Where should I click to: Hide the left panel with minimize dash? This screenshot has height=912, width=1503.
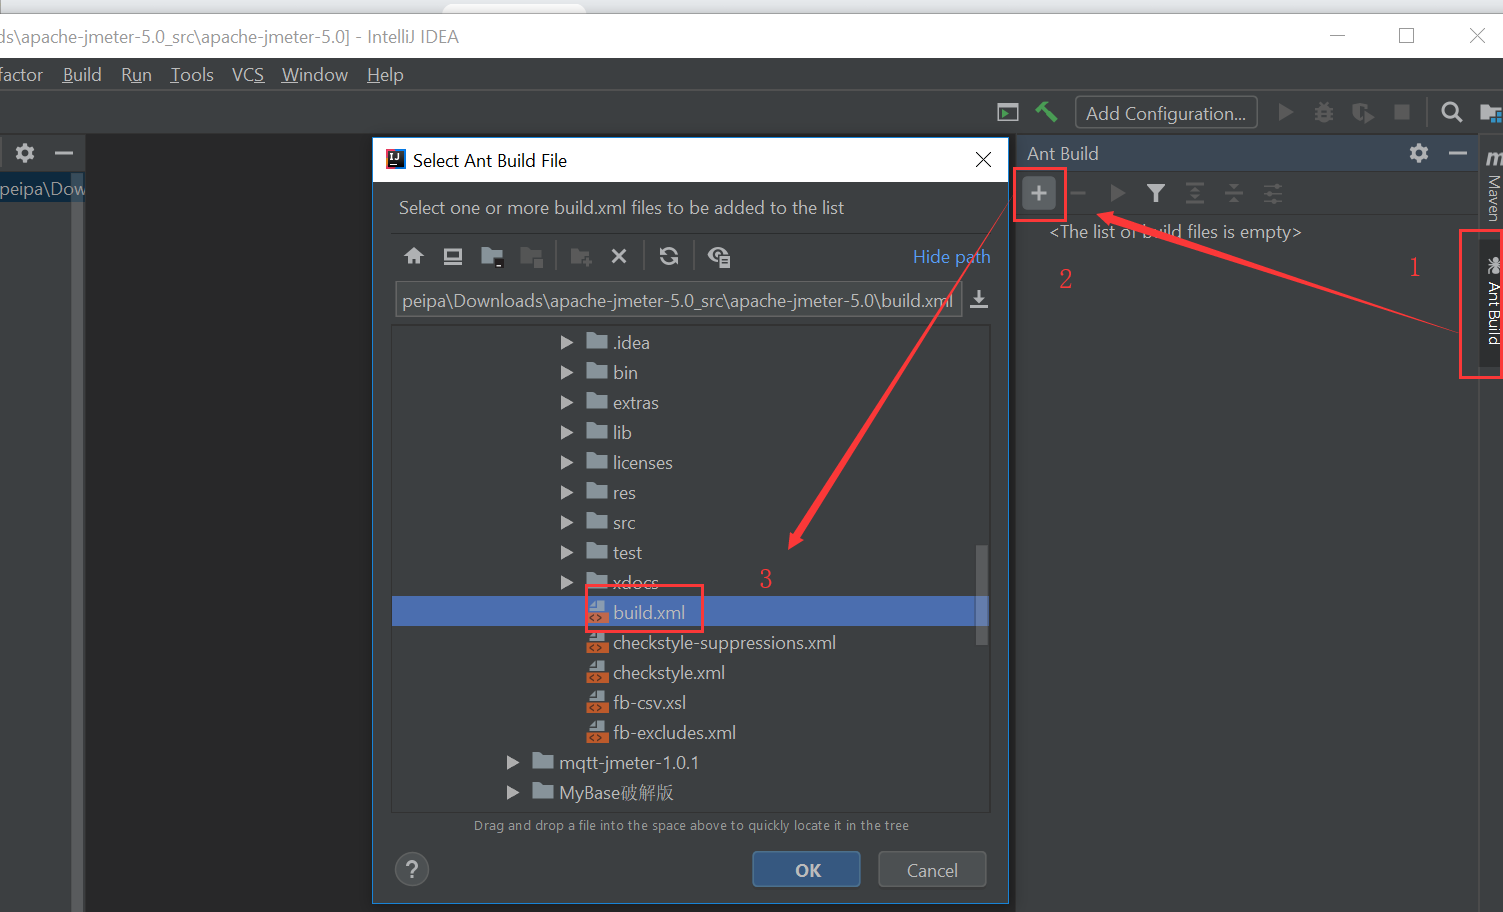64,153
